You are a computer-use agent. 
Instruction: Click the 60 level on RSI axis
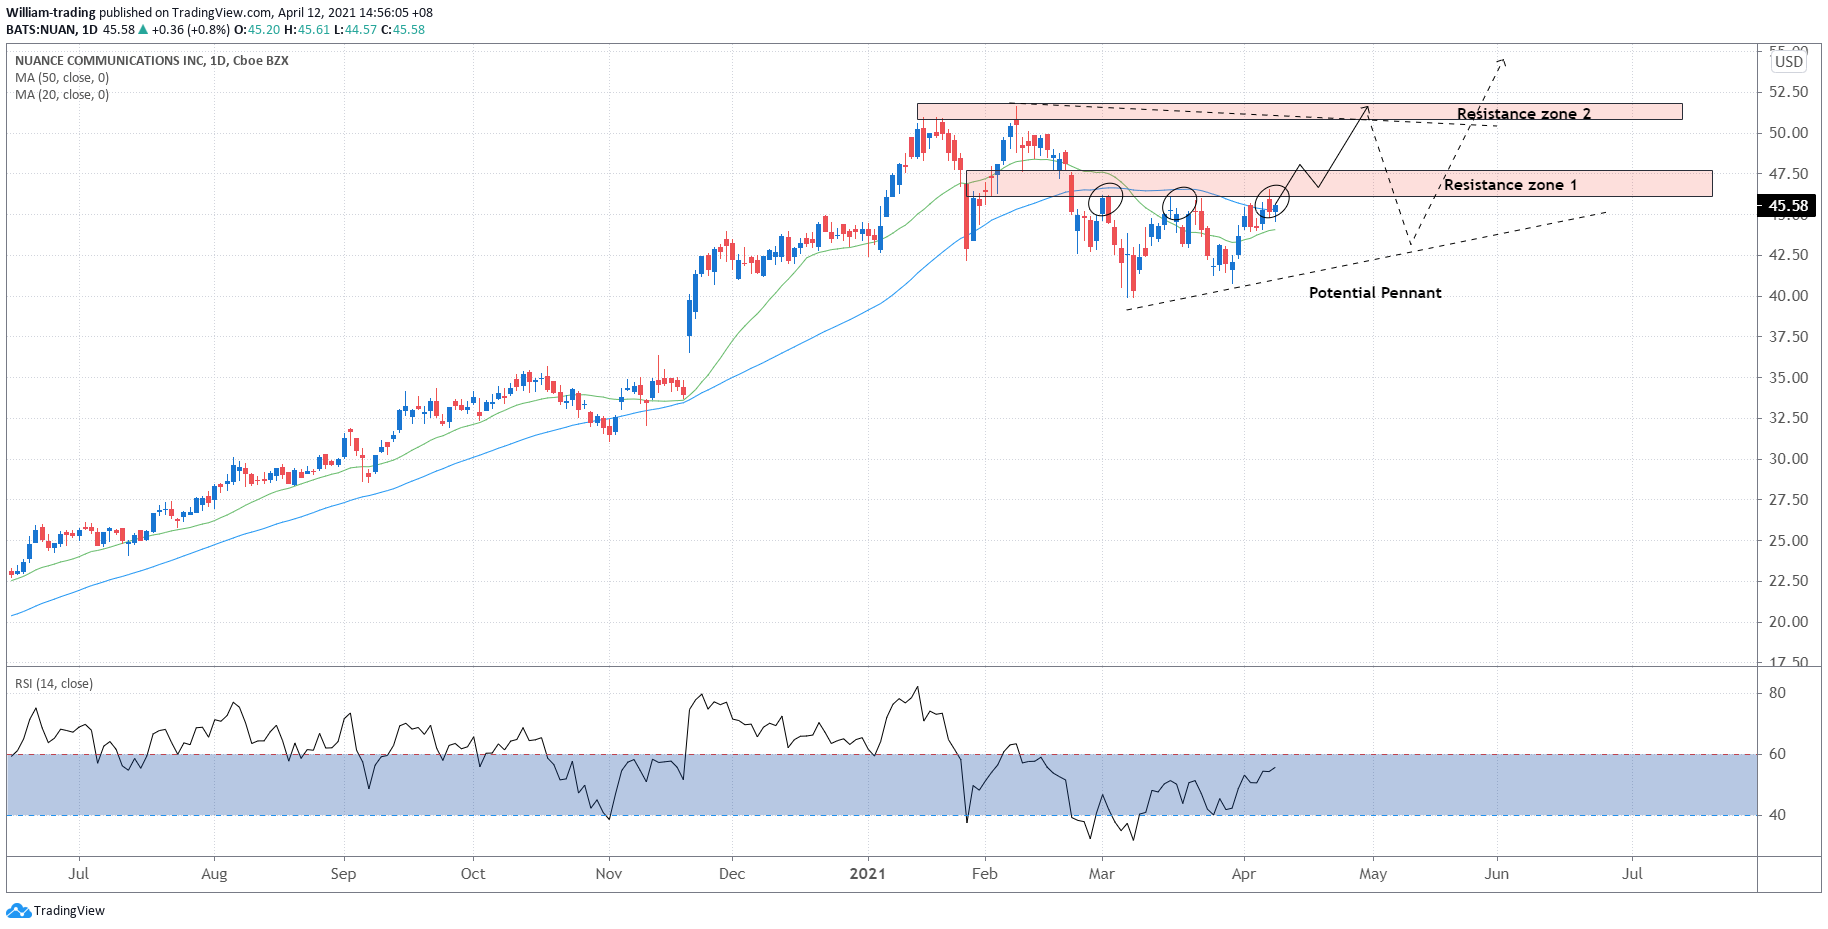(1777, 754)
